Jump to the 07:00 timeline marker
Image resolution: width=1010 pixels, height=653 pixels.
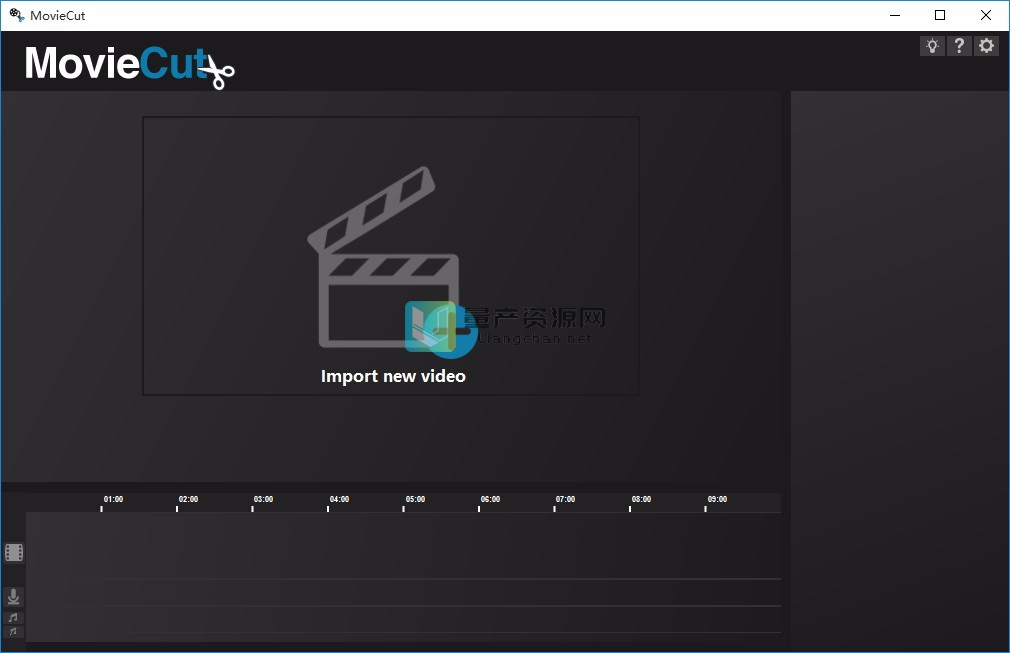(x=566, y=499)
